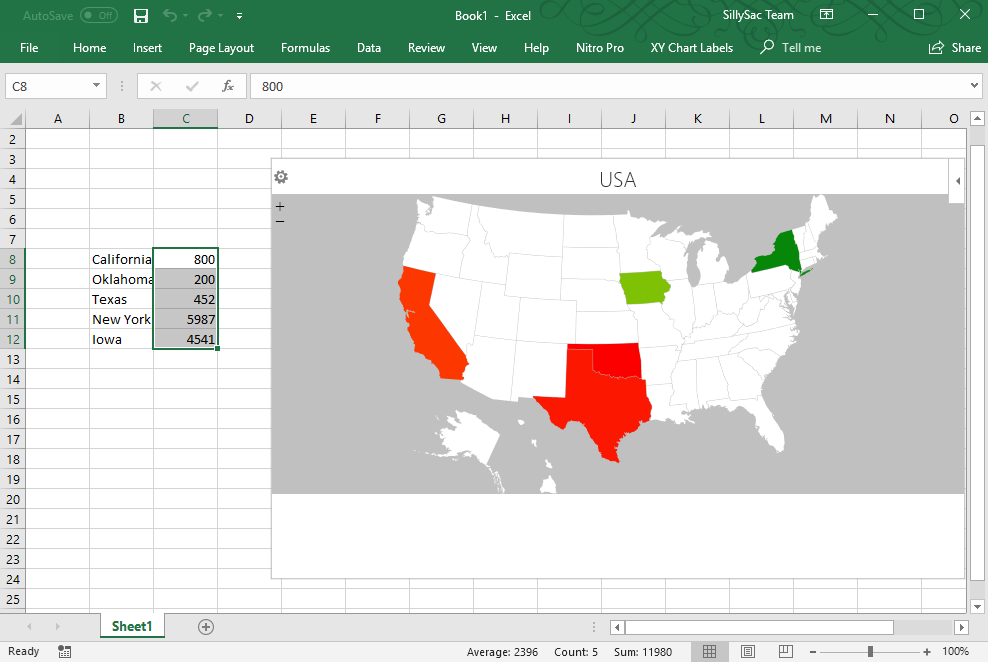
Task: Toggle the AutoSave switch
Action: [x=99, y=16]
